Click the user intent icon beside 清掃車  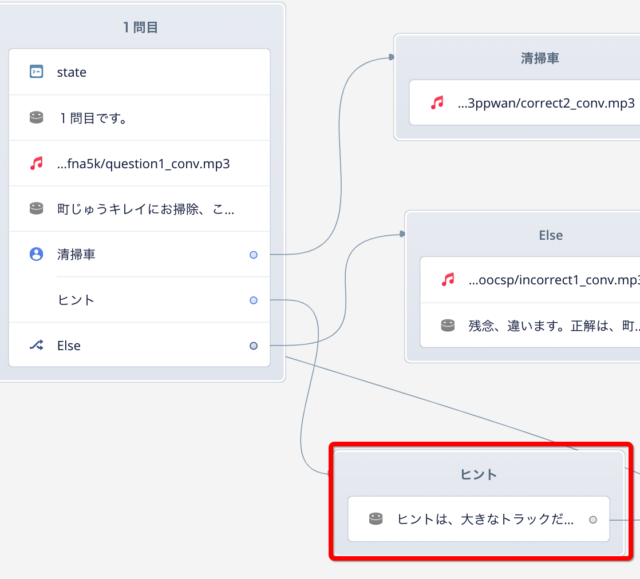[36, 254]
